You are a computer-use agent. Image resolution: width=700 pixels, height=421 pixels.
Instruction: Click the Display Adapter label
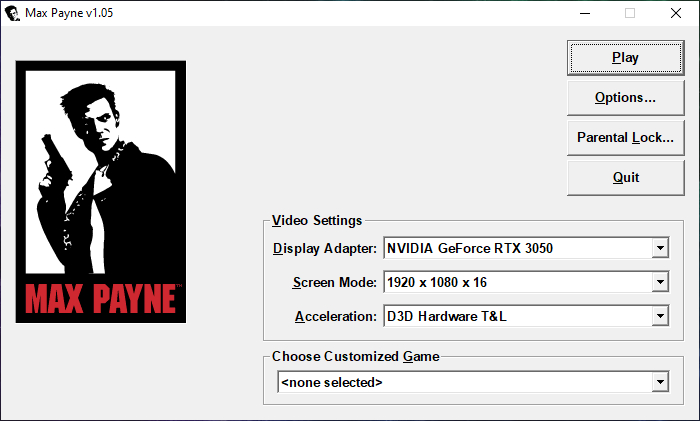click(x=324, y=248)
